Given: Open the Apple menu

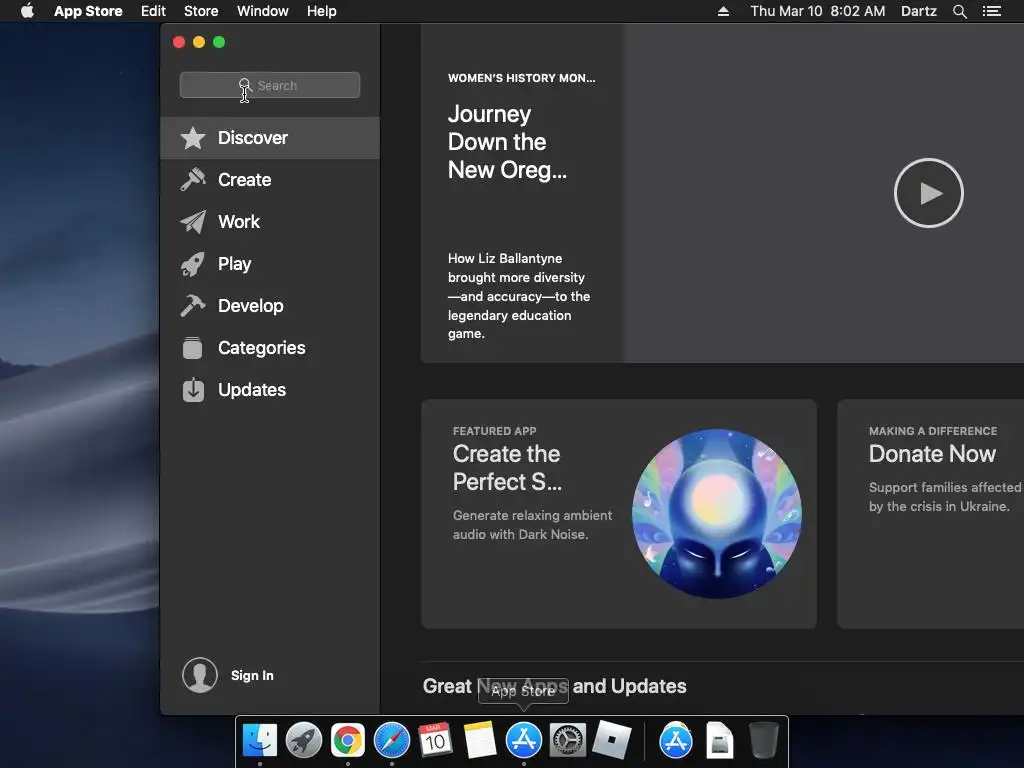Looking at the screenshot, I should click(x=27, y=11).
